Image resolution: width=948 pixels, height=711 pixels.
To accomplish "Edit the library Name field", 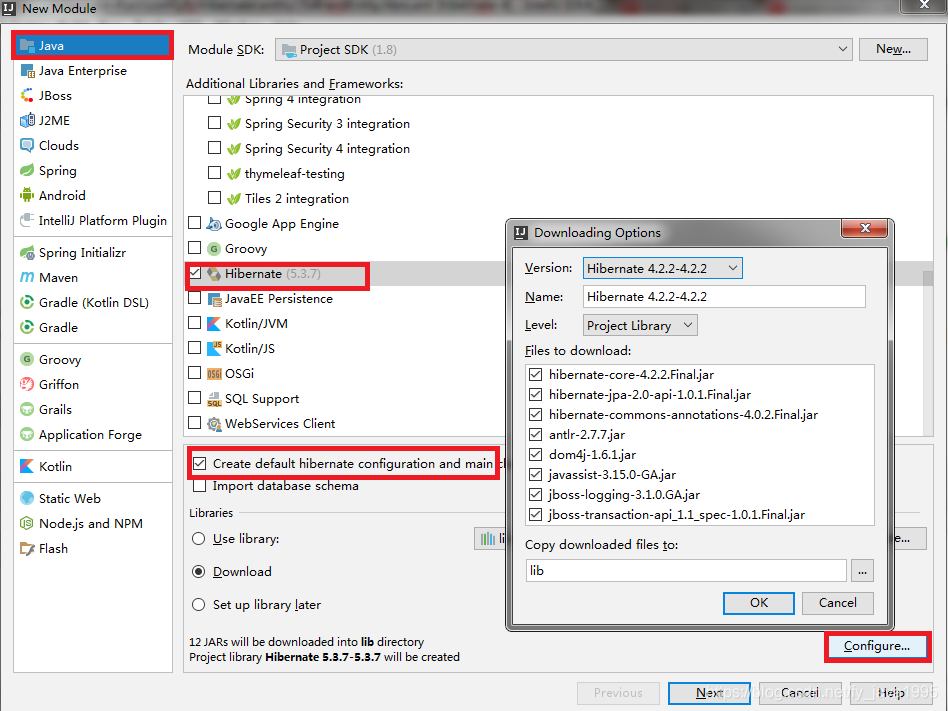I will point(724,297).
